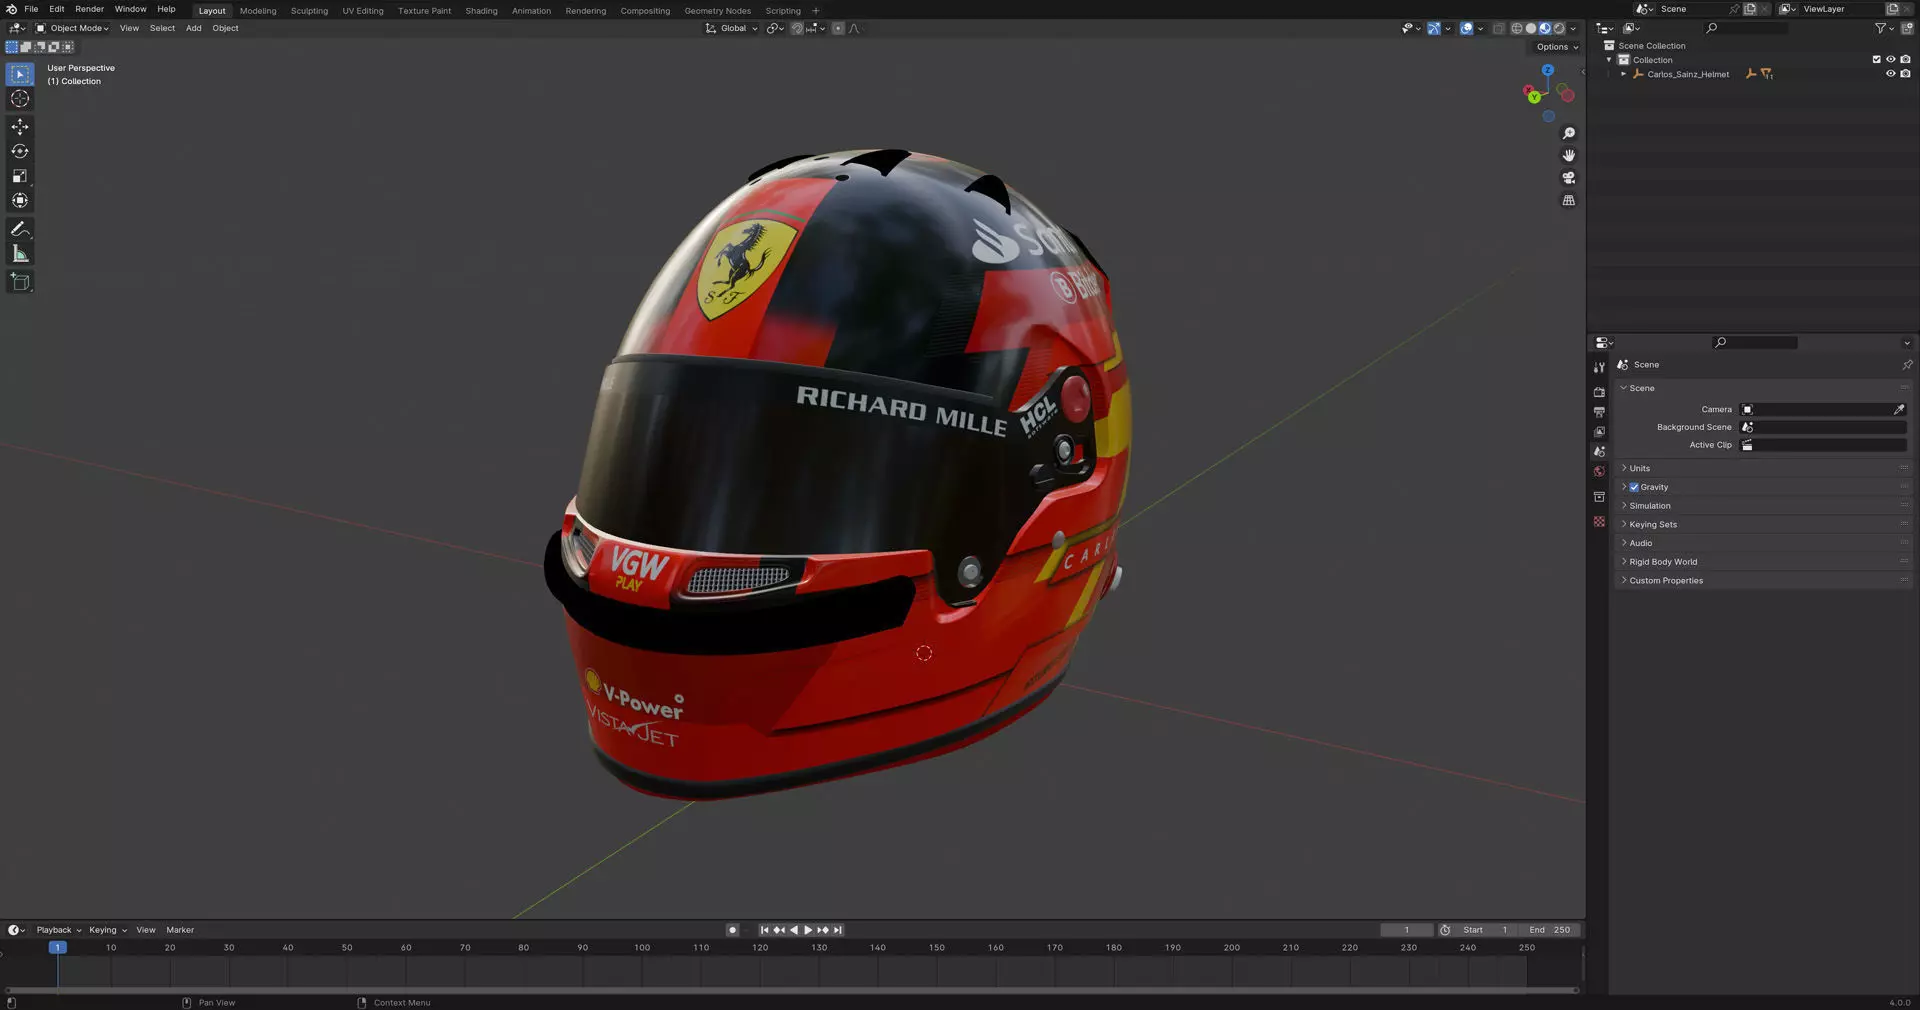Hide Collection in viewport with eye icon
This screenshot has width=1920, height=1010.
[x=1890, y=60]
